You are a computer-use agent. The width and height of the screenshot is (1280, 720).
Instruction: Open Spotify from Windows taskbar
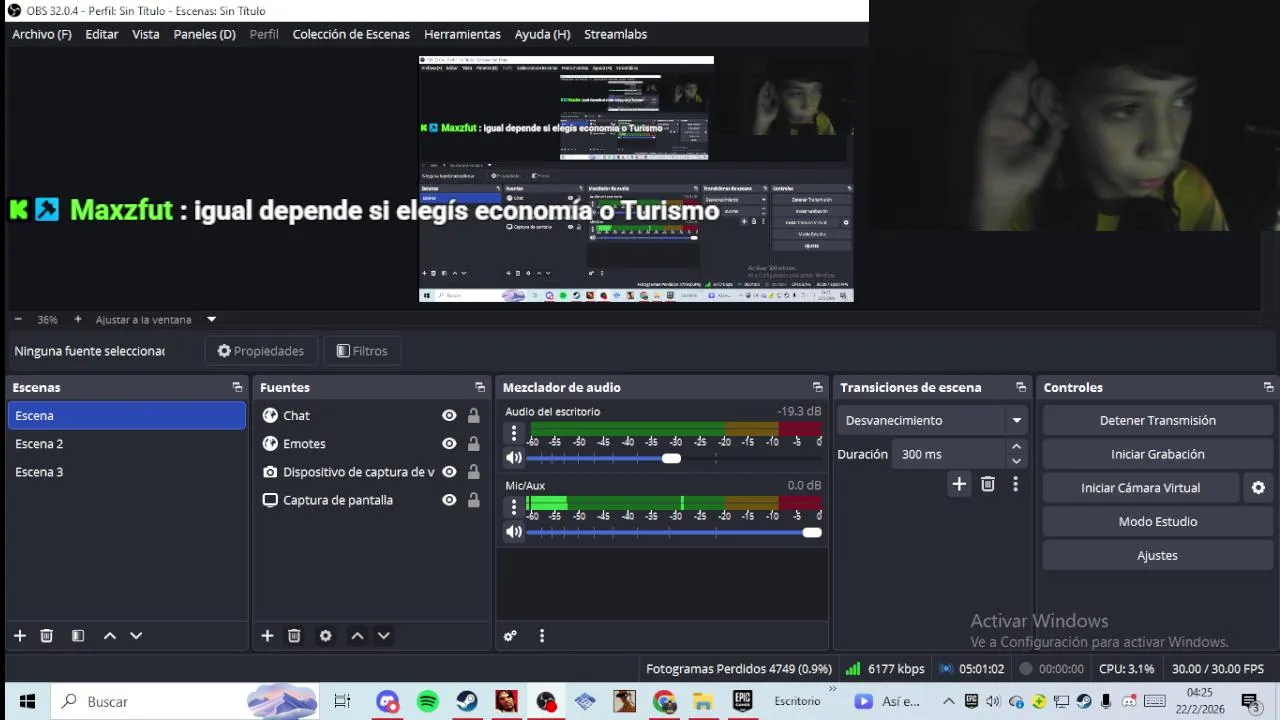427,702
